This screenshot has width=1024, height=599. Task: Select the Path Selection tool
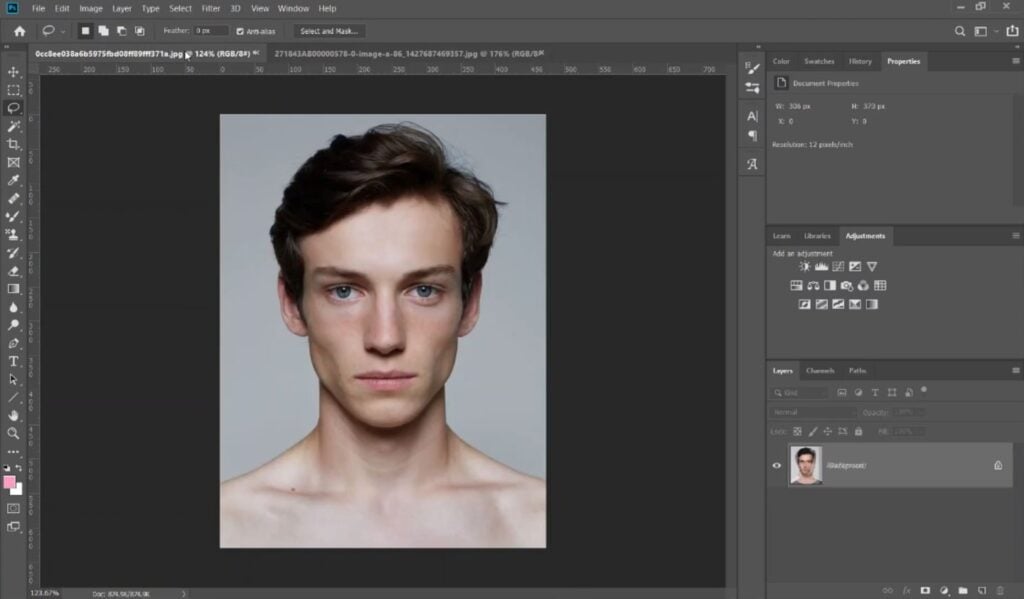point(13,380)
